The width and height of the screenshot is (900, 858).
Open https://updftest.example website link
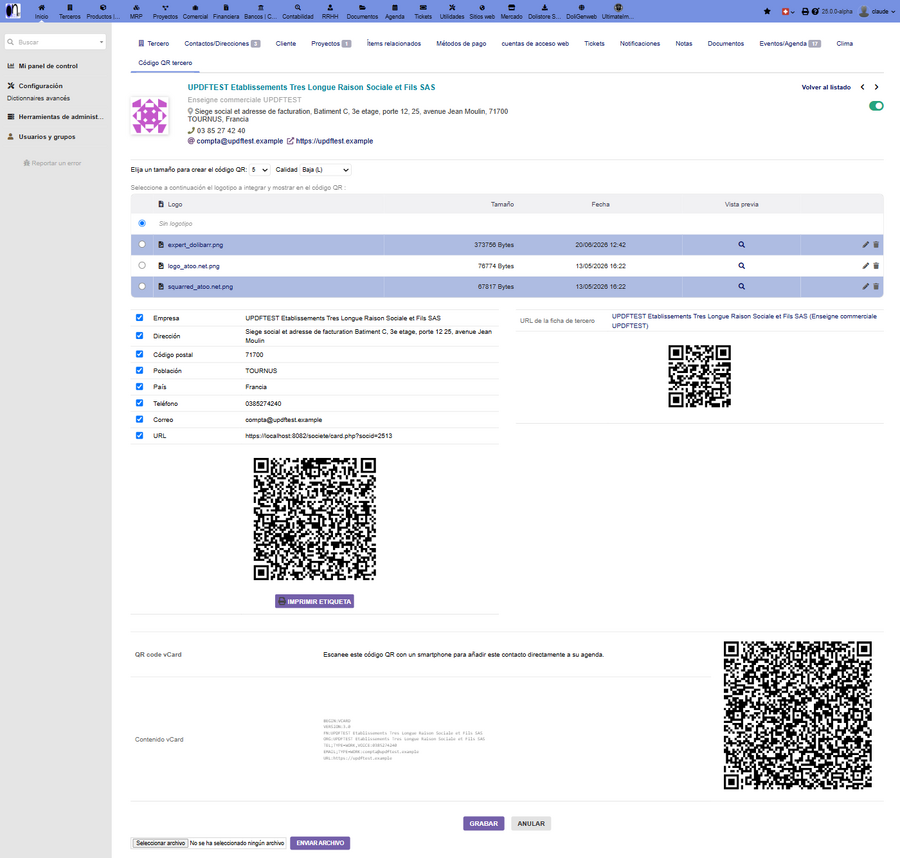point(334,141)
